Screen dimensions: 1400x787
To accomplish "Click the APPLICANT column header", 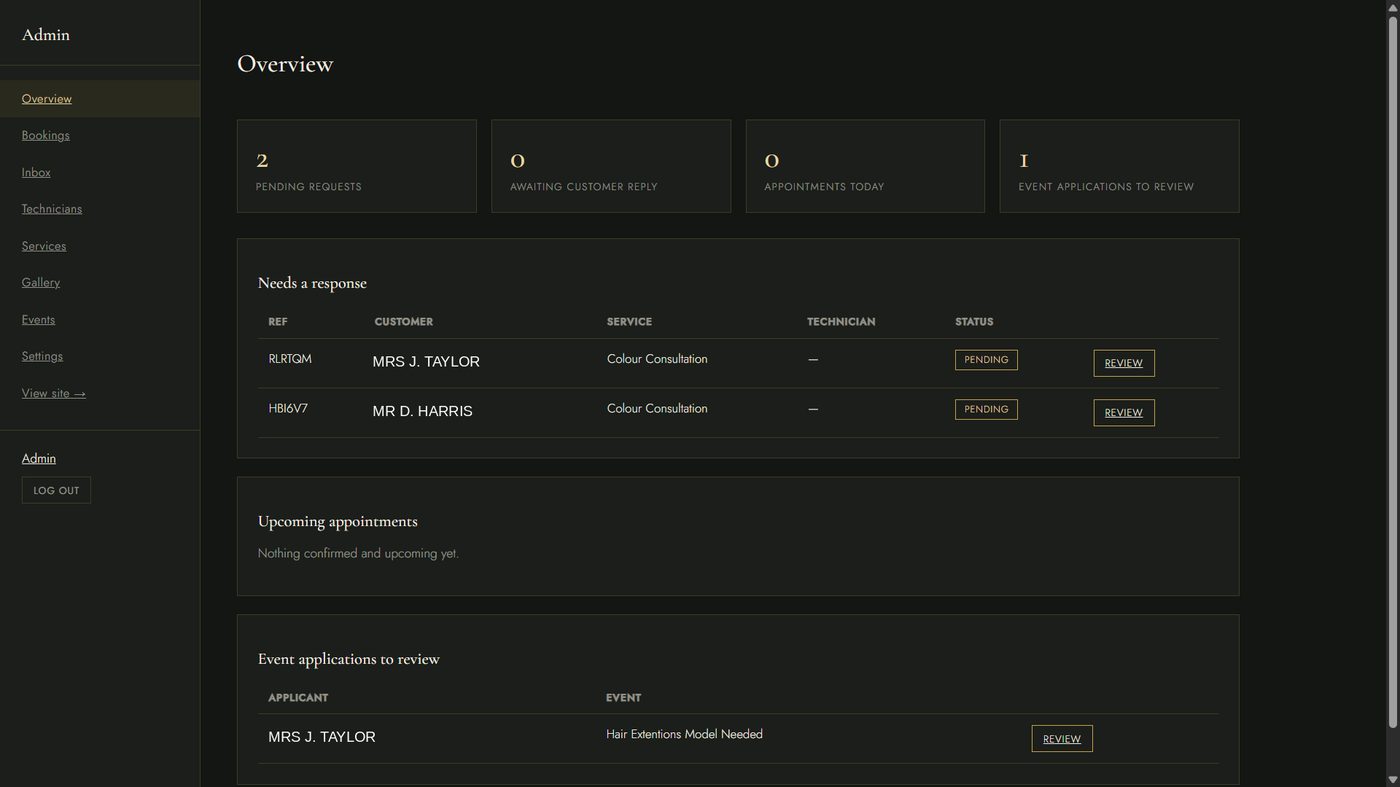I will (x=298, y=698).
